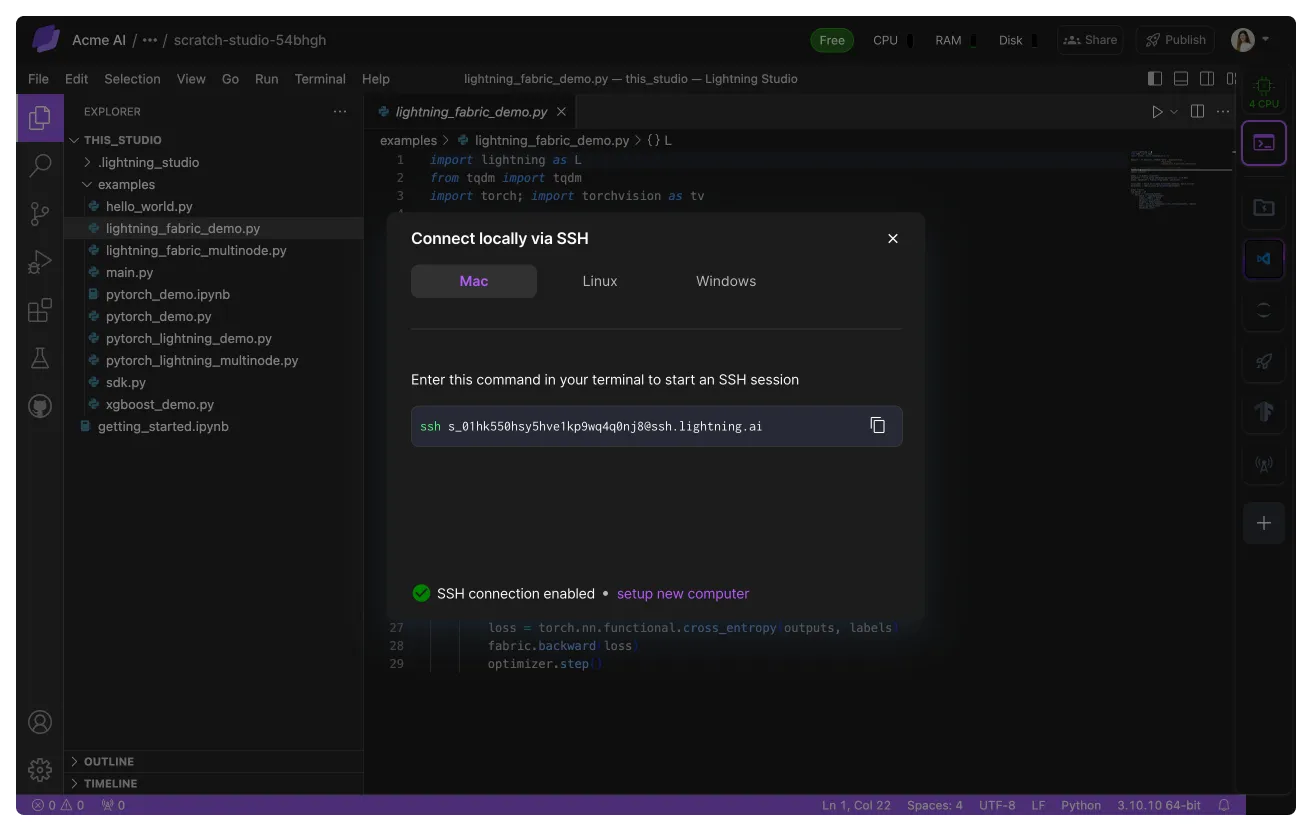Open getting_started.ipynb in the explorer

(x=163, y=426)
